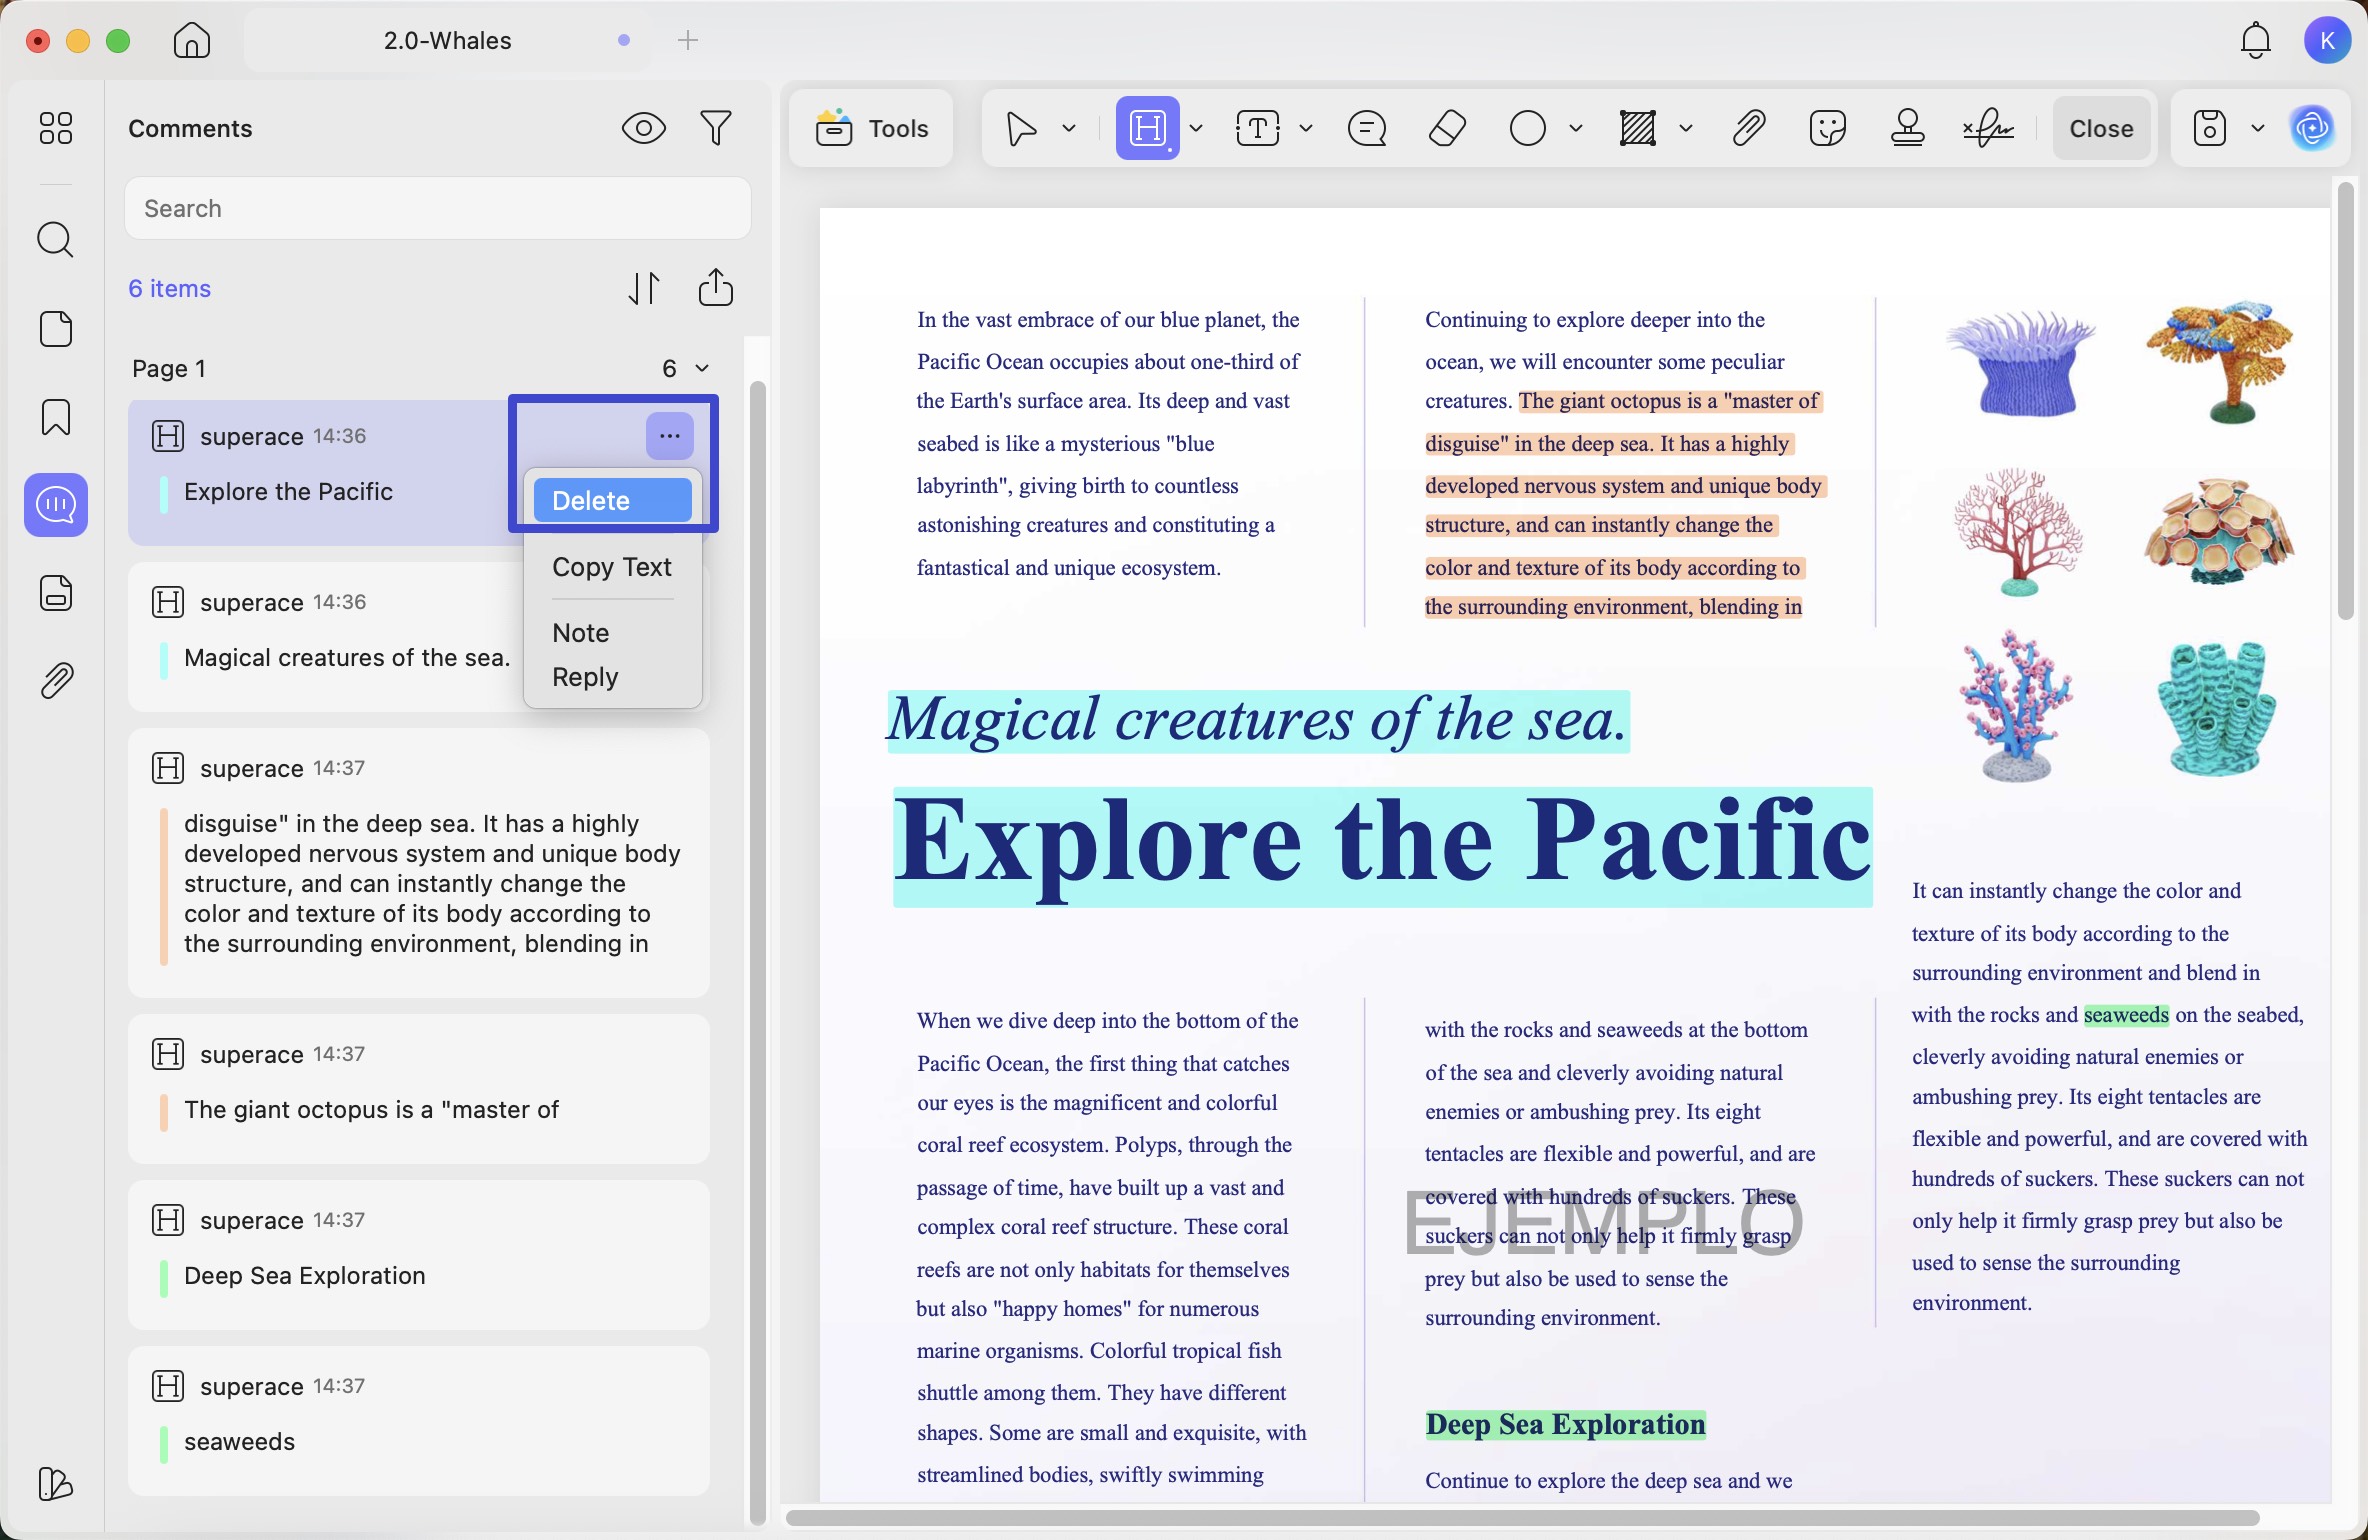Select the Deep Sea Exploration comment
The width and height of the screenshot is (2368, 1540).
click(x=419, y=1255)
